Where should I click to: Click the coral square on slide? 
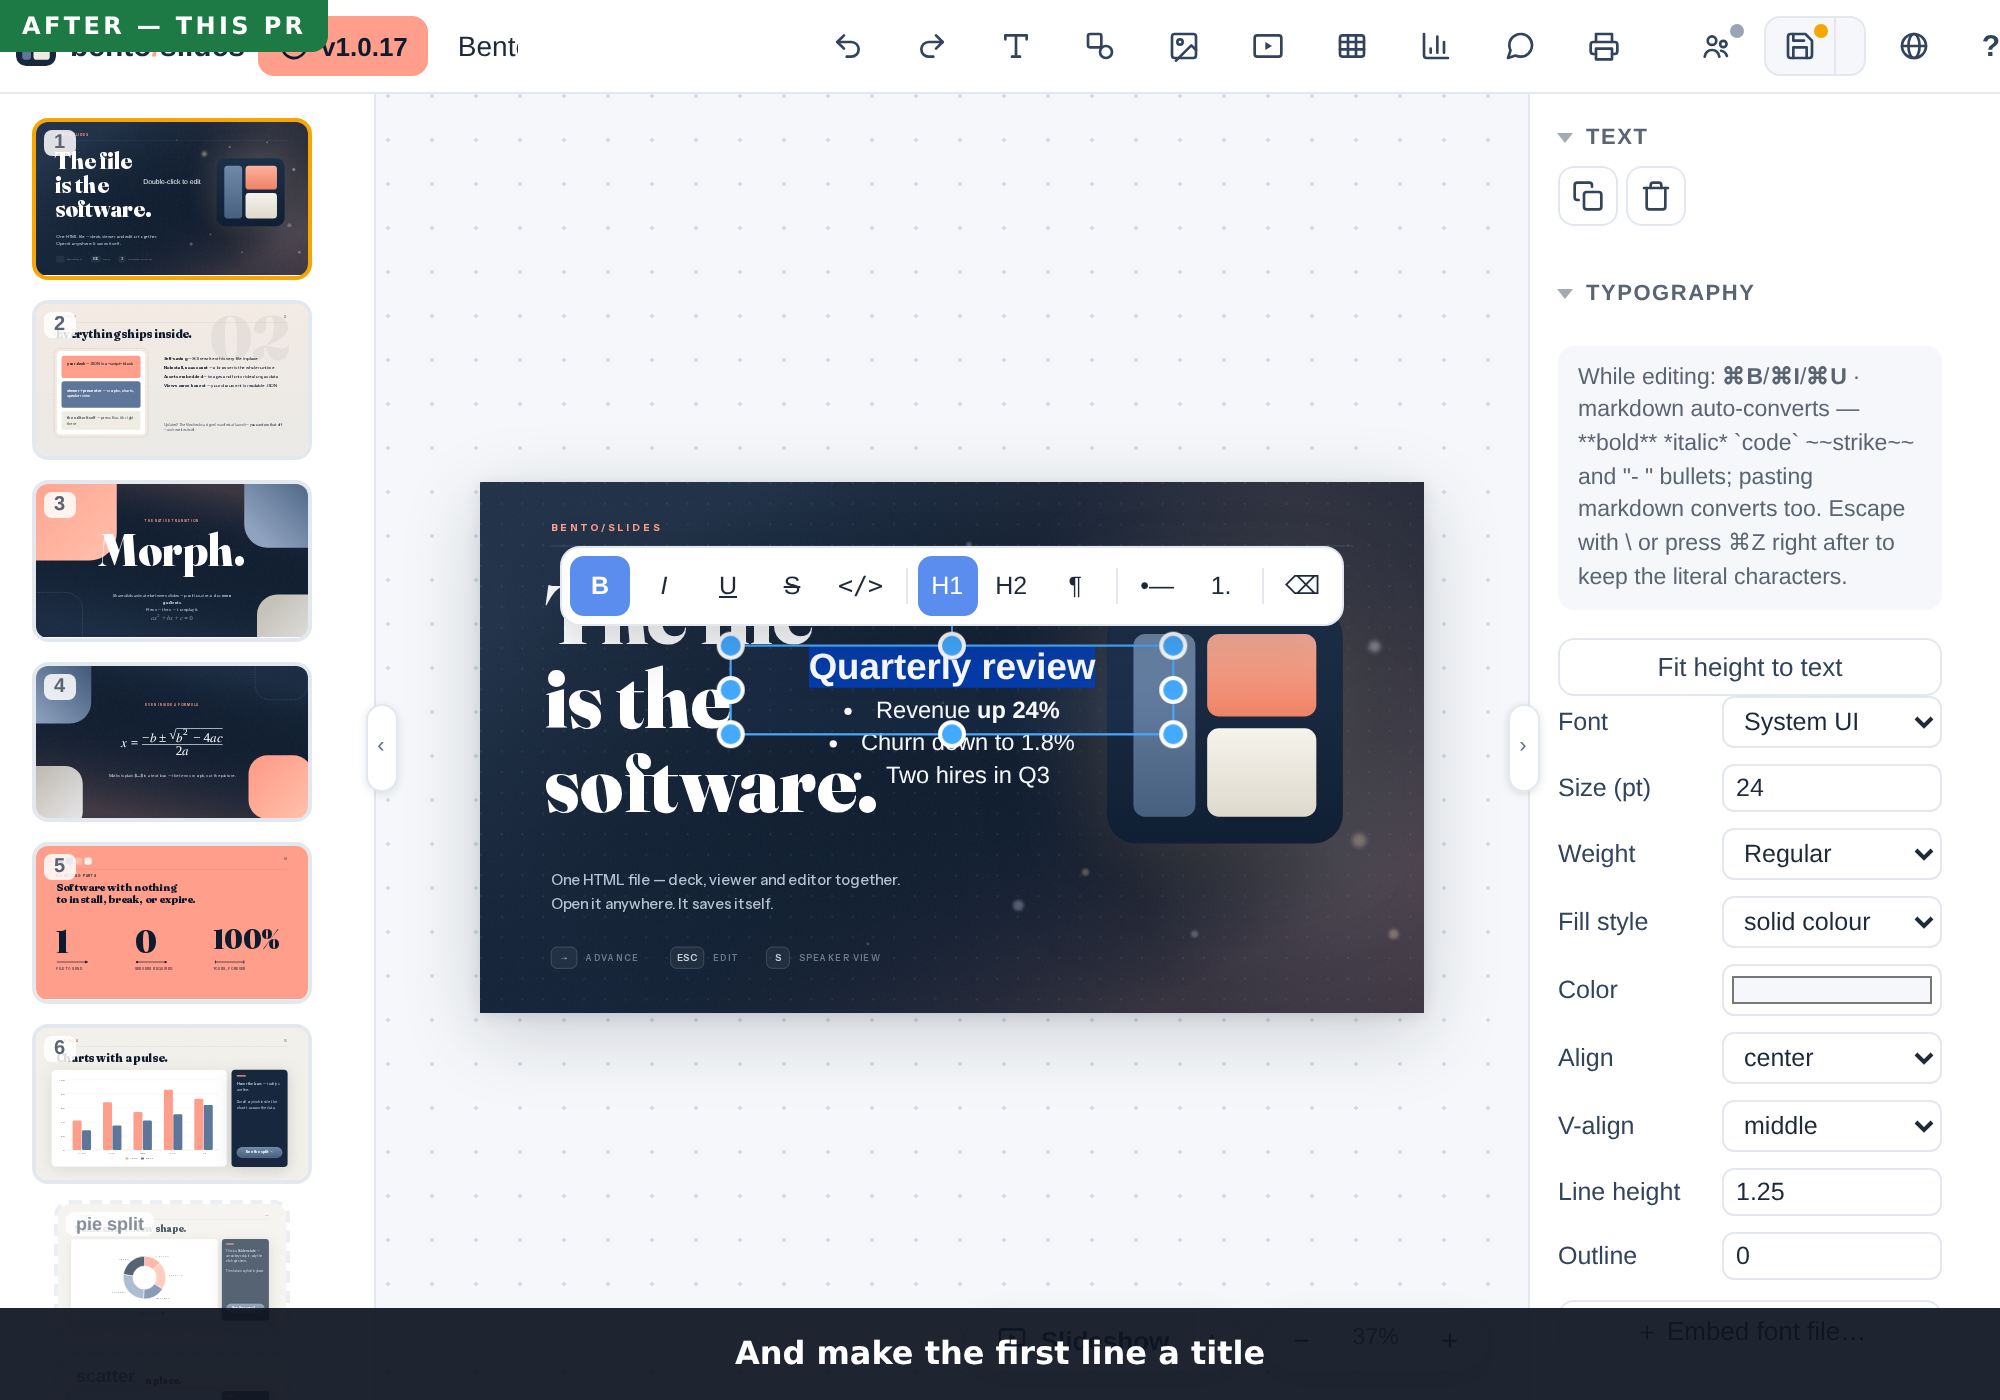[x=1261, y=675]
